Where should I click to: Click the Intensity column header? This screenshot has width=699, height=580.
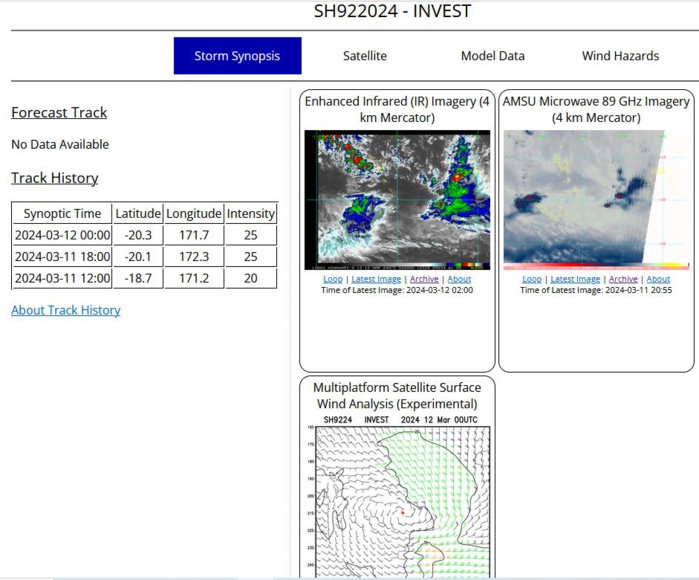coord(250,213)
